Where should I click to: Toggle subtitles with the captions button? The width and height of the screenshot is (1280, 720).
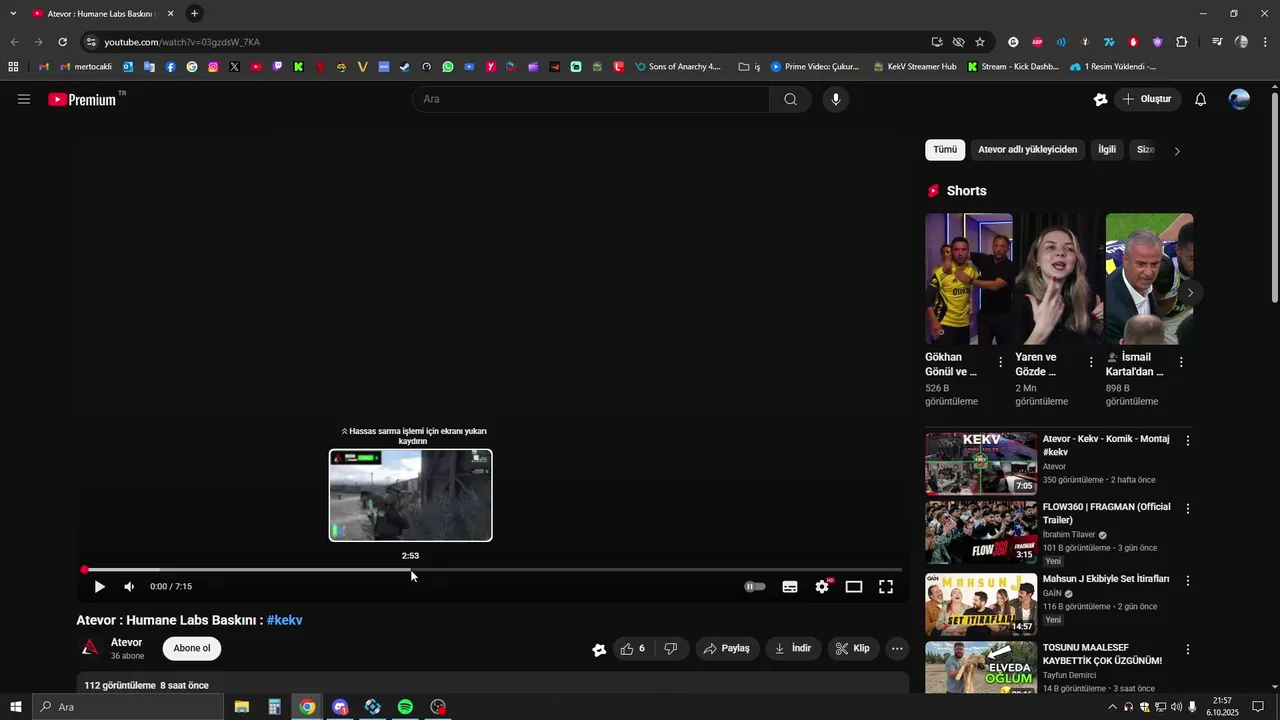click(790, 587)
